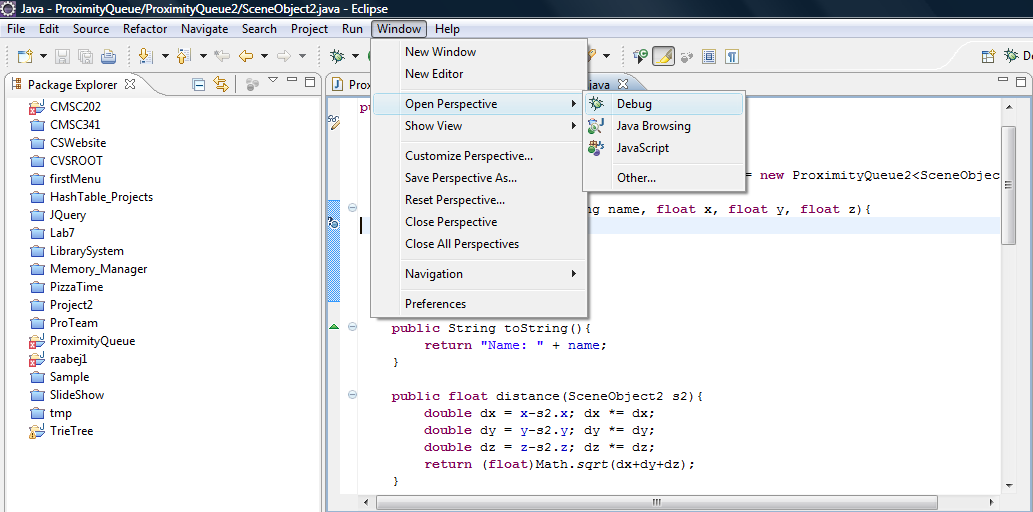Expand the Navigation submenu

tap(479, 273)
